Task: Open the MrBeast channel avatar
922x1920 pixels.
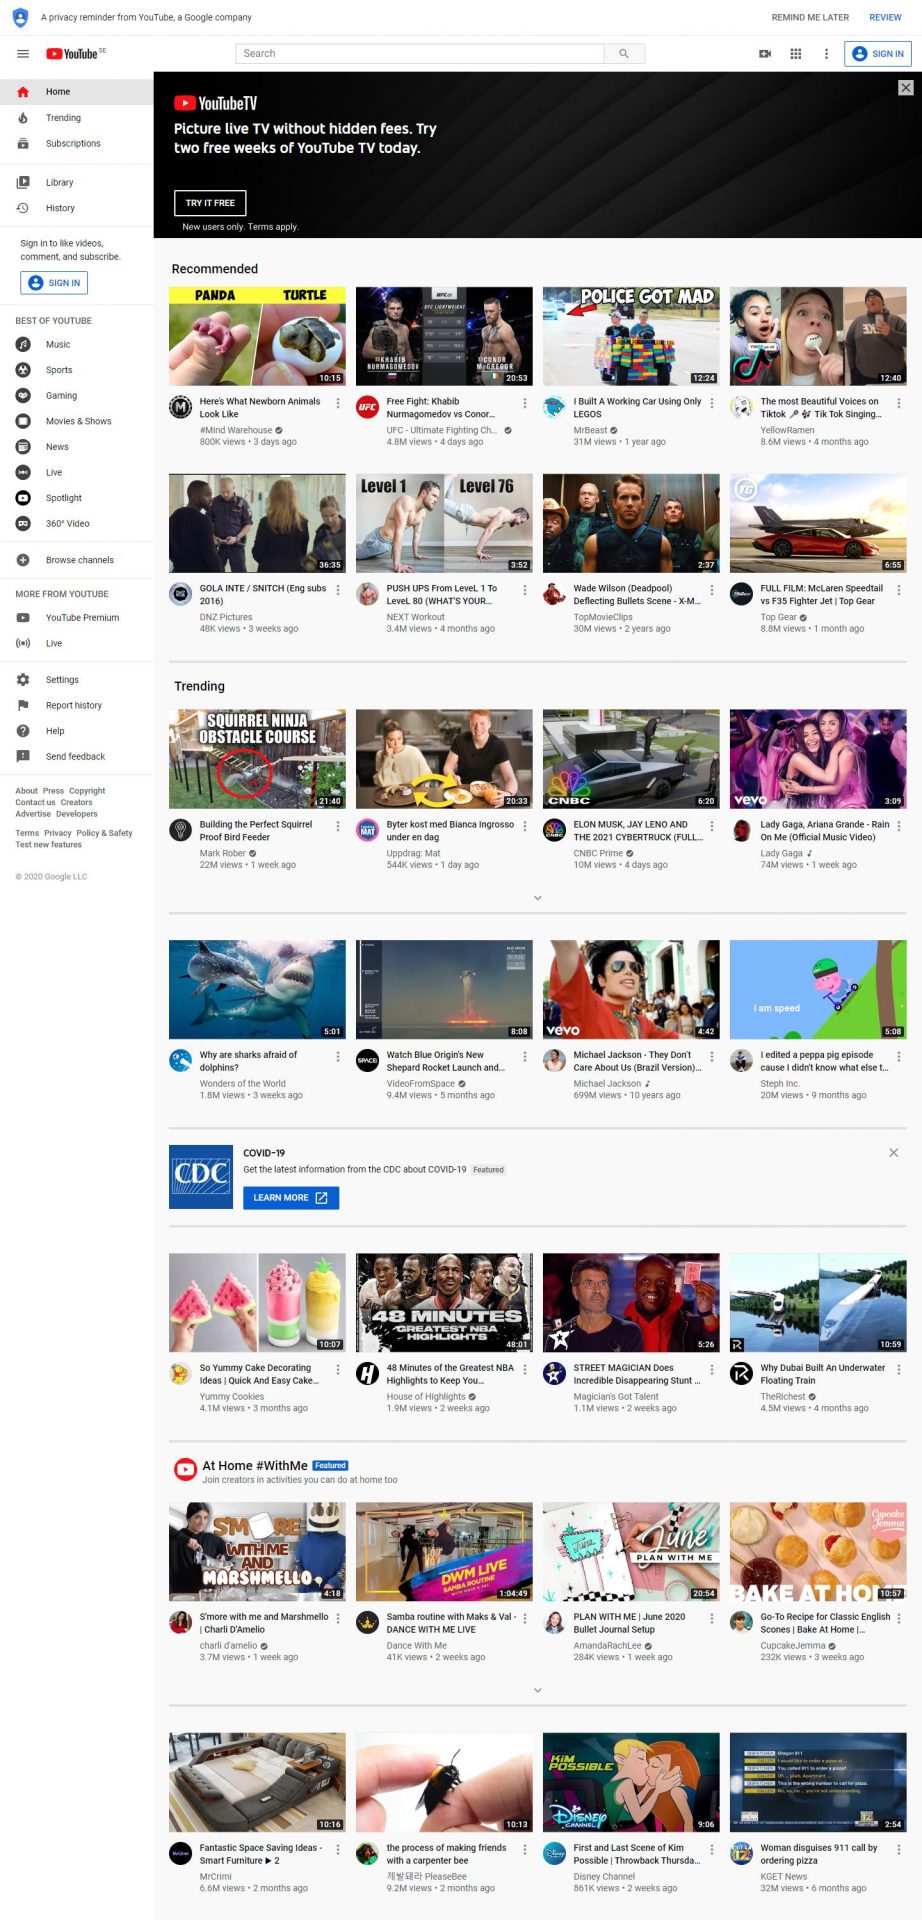Action: [555, 407]
